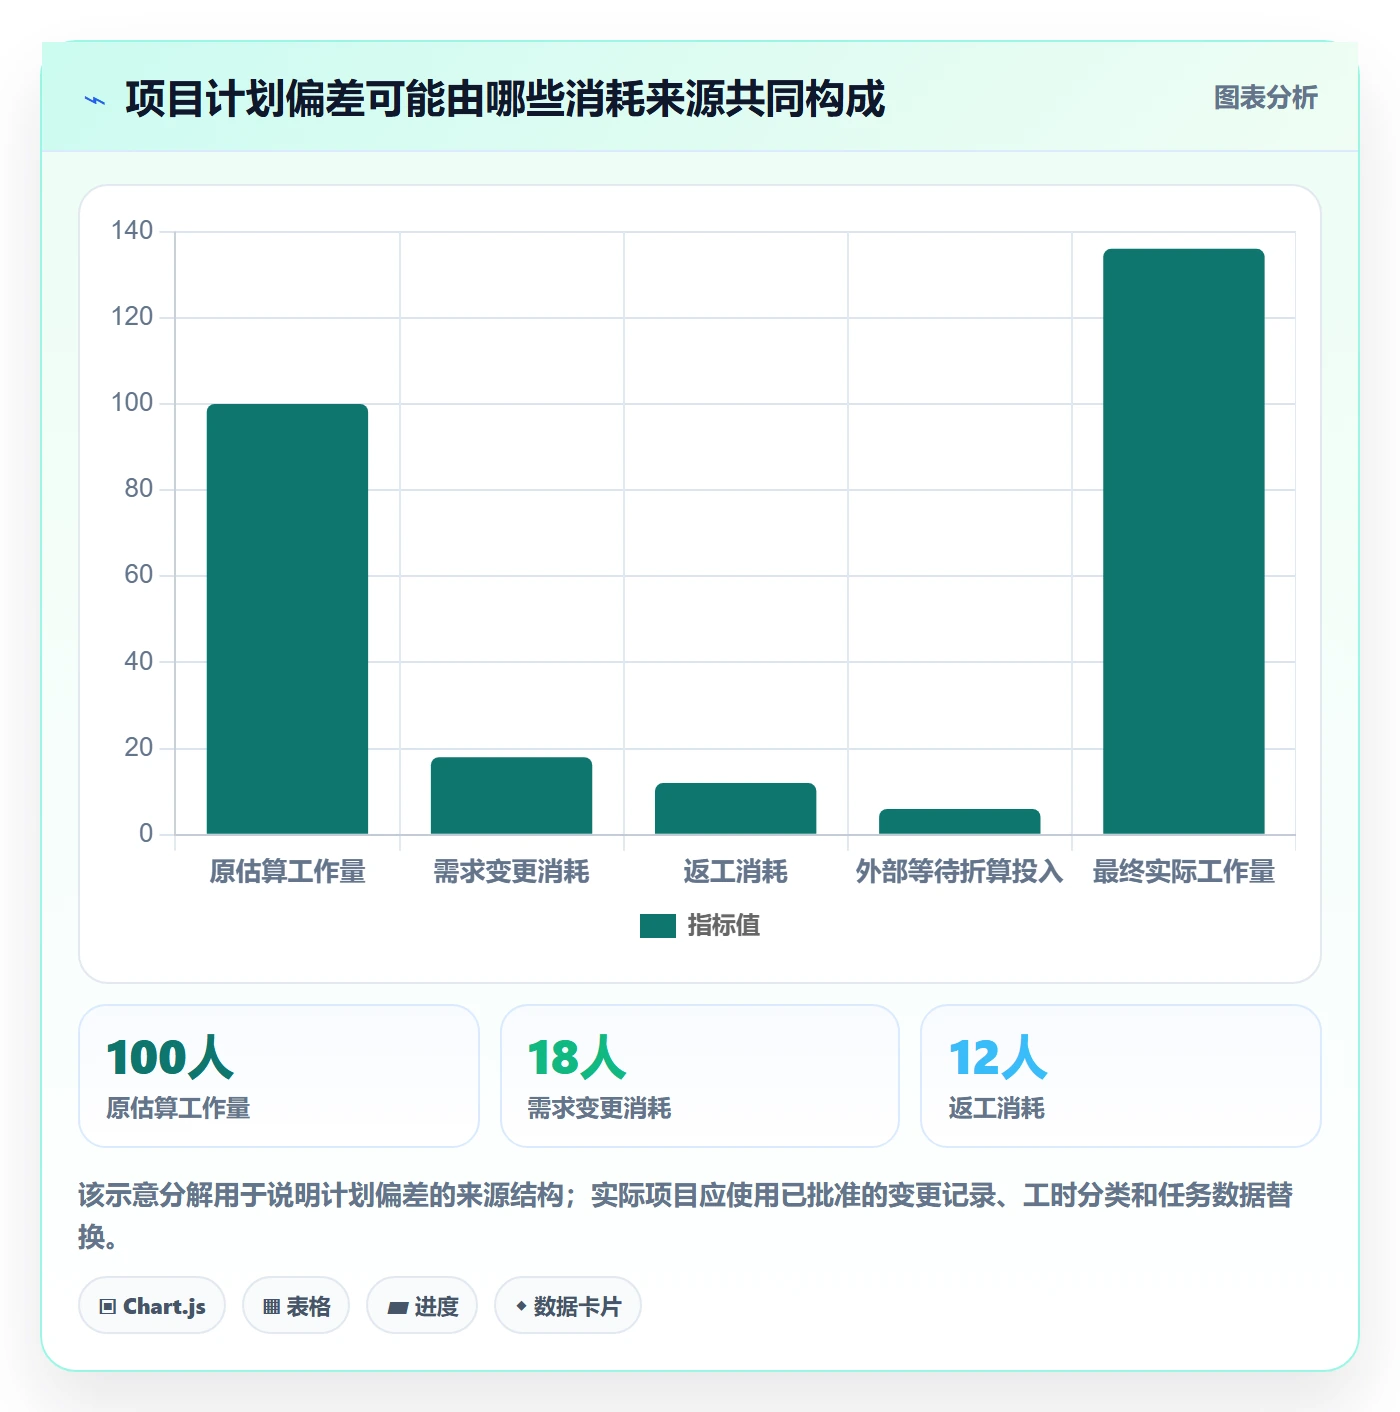Click the note paragraph starting with 该示意分解
This screenshot has width=1400, height=1412.
pos(686,1215)
